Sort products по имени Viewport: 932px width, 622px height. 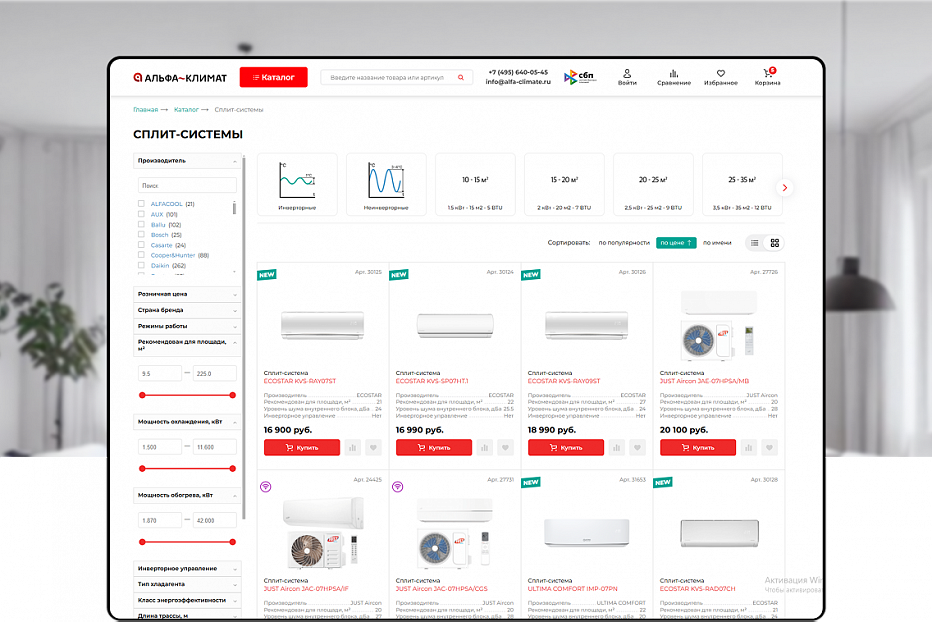click(x=717, y=243)
